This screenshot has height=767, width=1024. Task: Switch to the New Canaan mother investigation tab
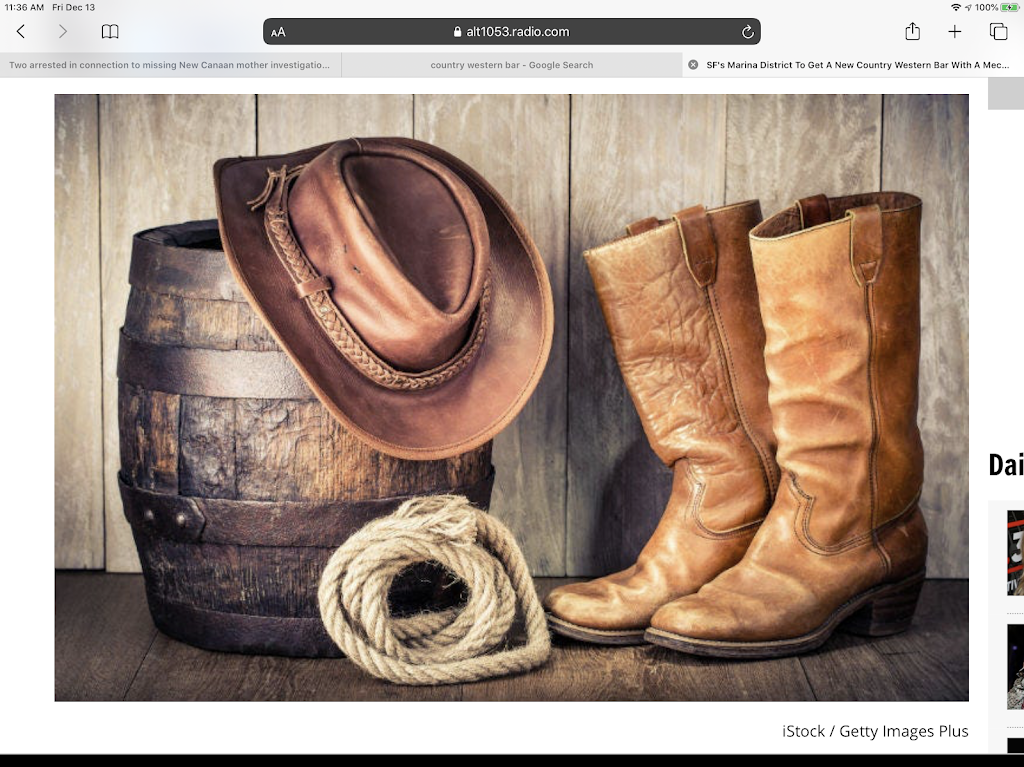coord(170,65)
